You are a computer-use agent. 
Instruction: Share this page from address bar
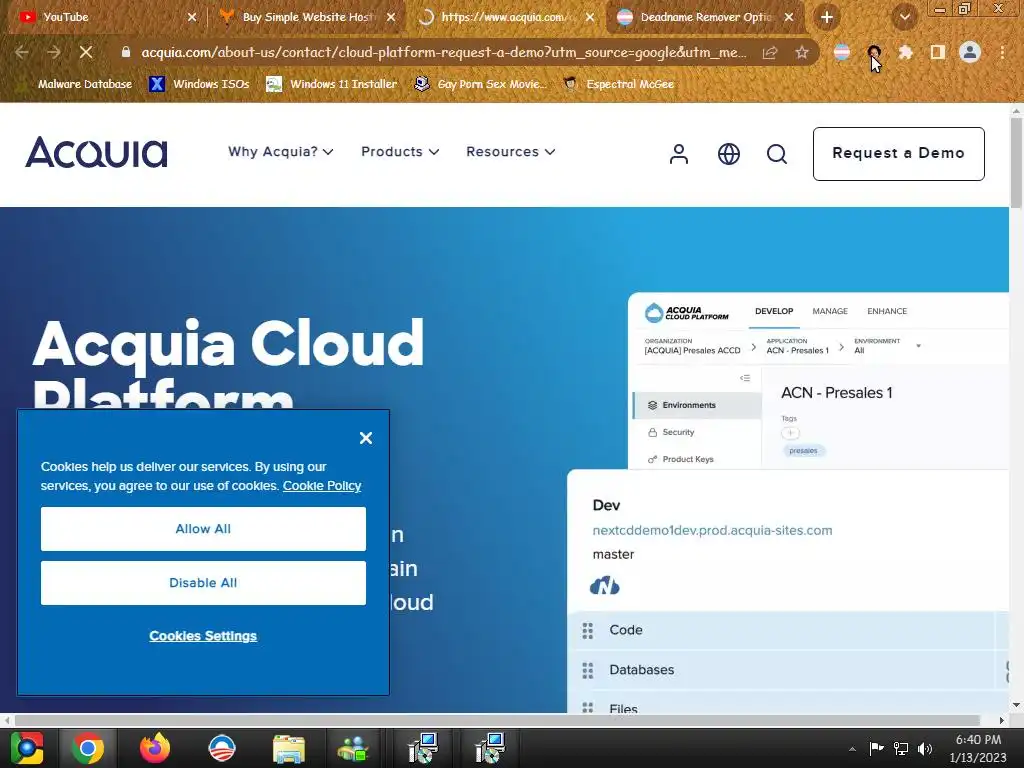(x=770, y=52)
